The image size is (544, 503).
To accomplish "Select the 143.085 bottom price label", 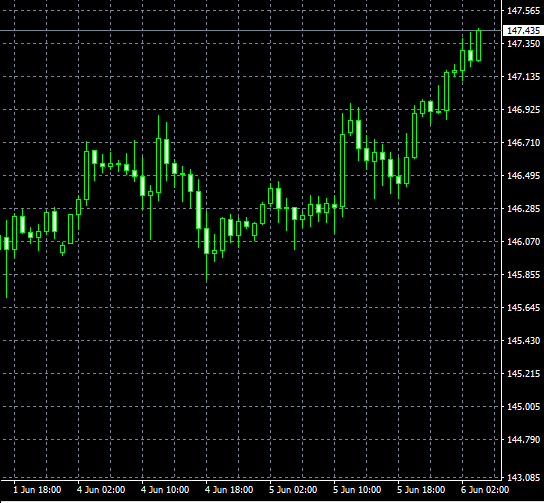I will click(524, 478).
